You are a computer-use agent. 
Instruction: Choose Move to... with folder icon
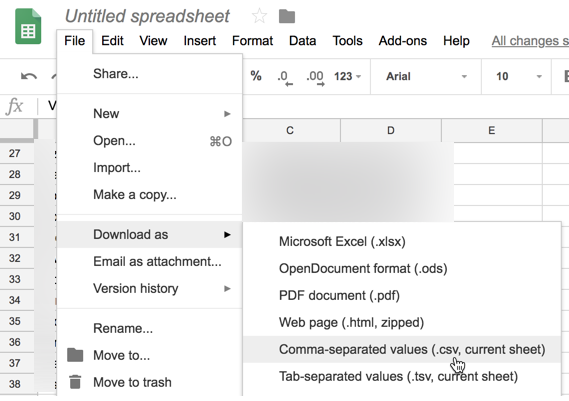pyautogui.click(x=150, y=355)
